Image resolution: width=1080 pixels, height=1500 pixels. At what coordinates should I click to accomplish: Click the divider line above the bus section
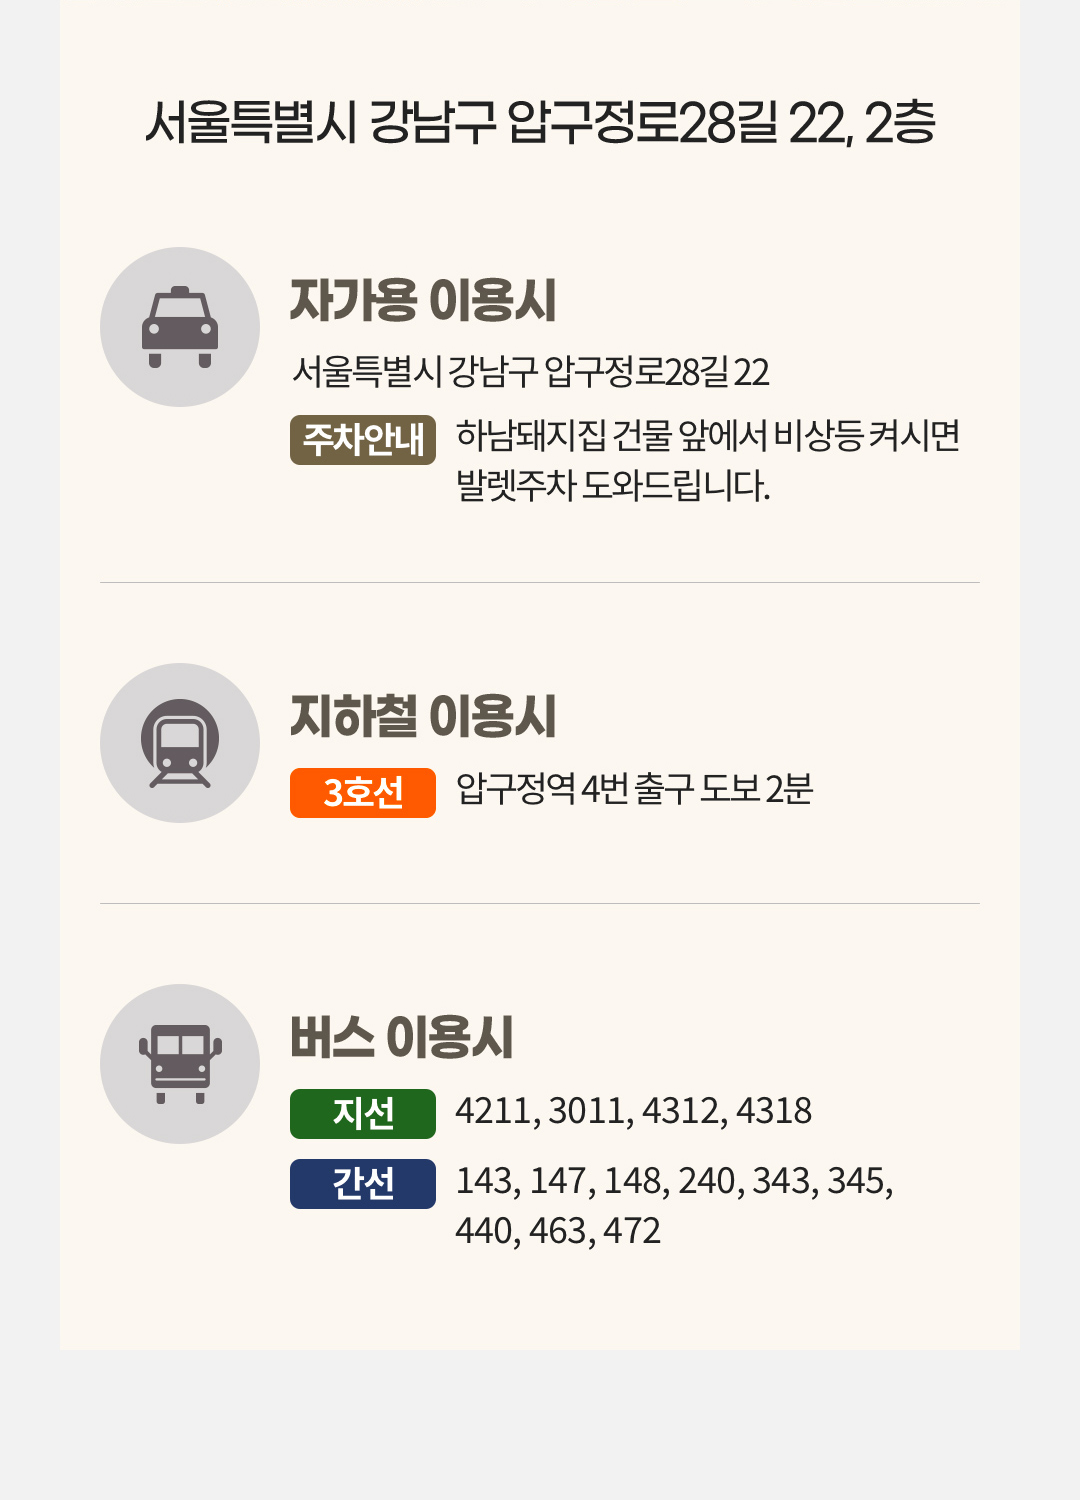click(x=540, y=903)
